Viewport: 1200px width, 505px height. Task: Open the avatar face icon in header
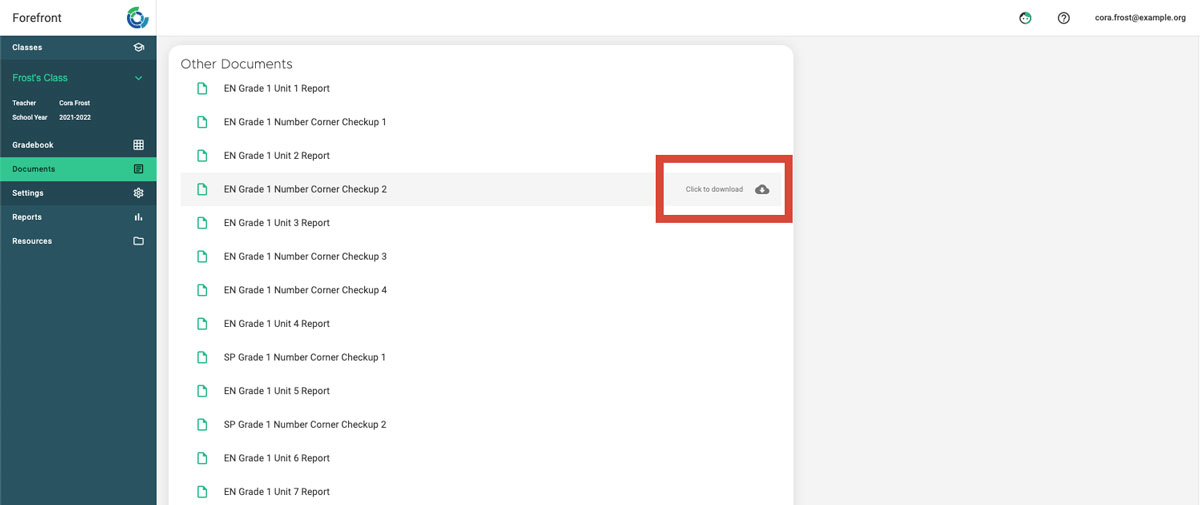coord(1025,18)
